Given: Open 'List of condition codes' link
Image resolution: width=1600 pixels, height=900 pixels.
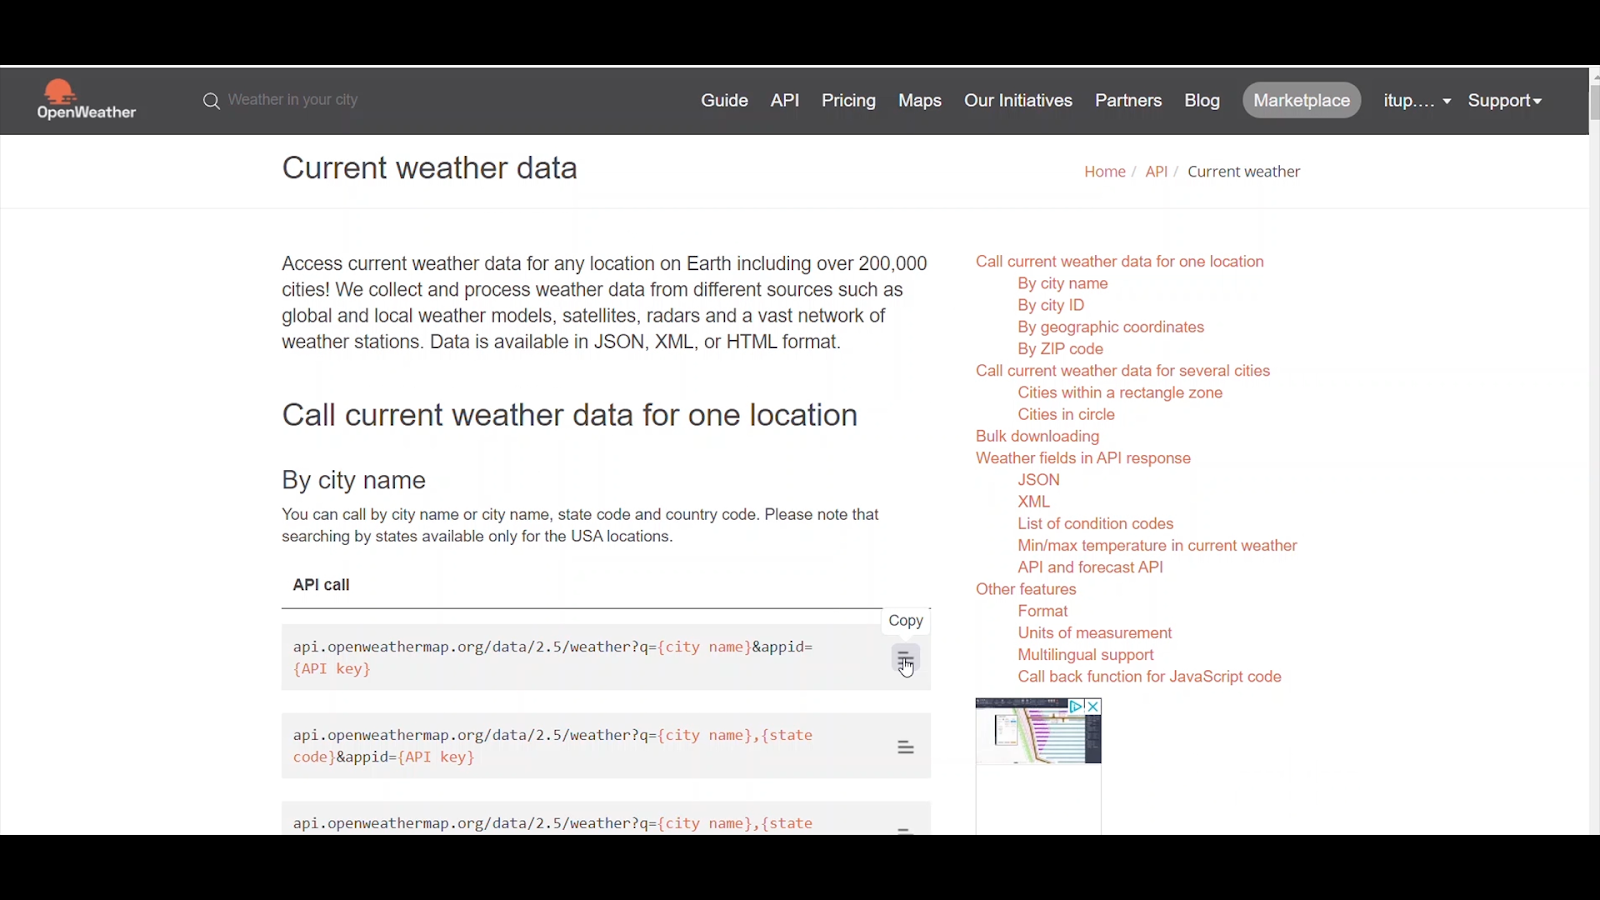Looking at the screenshot, I should (1096, 524).
